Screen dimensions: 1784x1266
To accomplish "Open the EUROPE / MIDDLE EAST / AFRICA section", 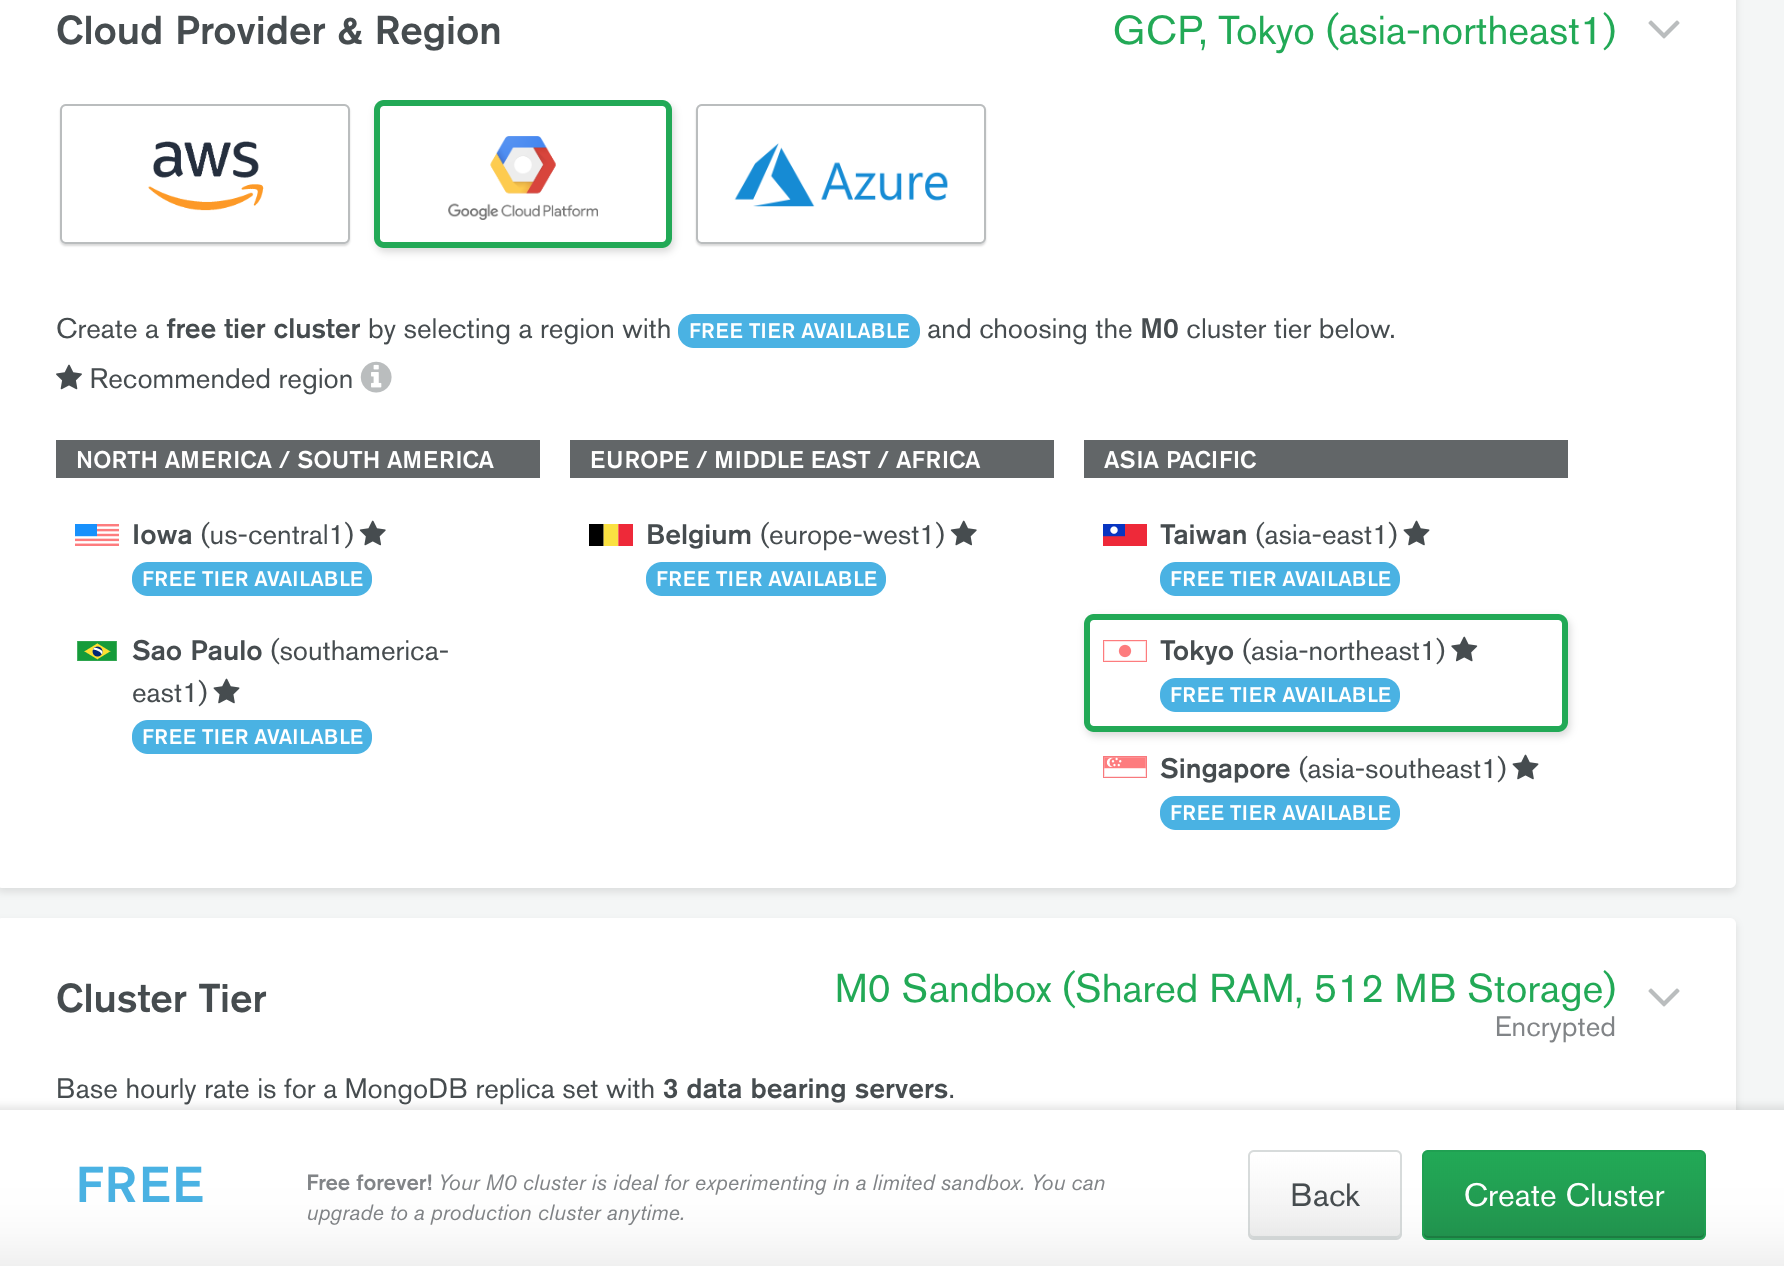I will [x=811, y=459].
